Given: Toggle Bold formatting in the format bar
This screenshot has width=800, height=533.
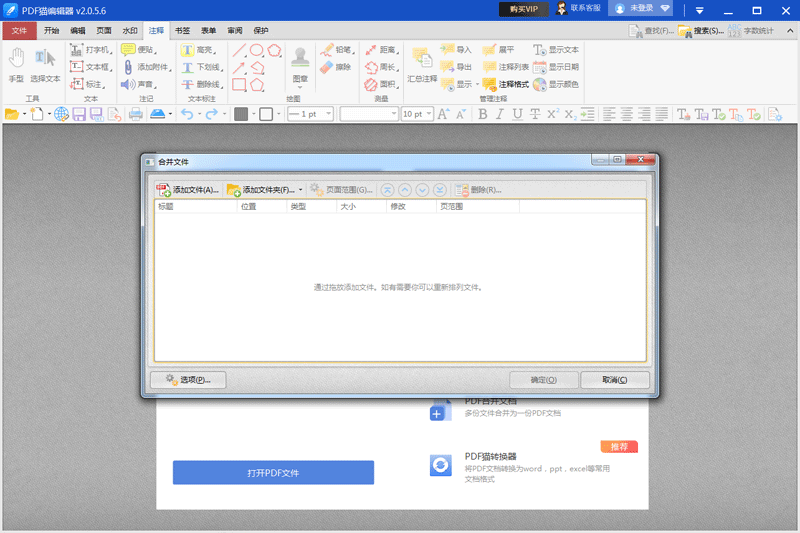Looking at the screenshot, I should 483,114.
